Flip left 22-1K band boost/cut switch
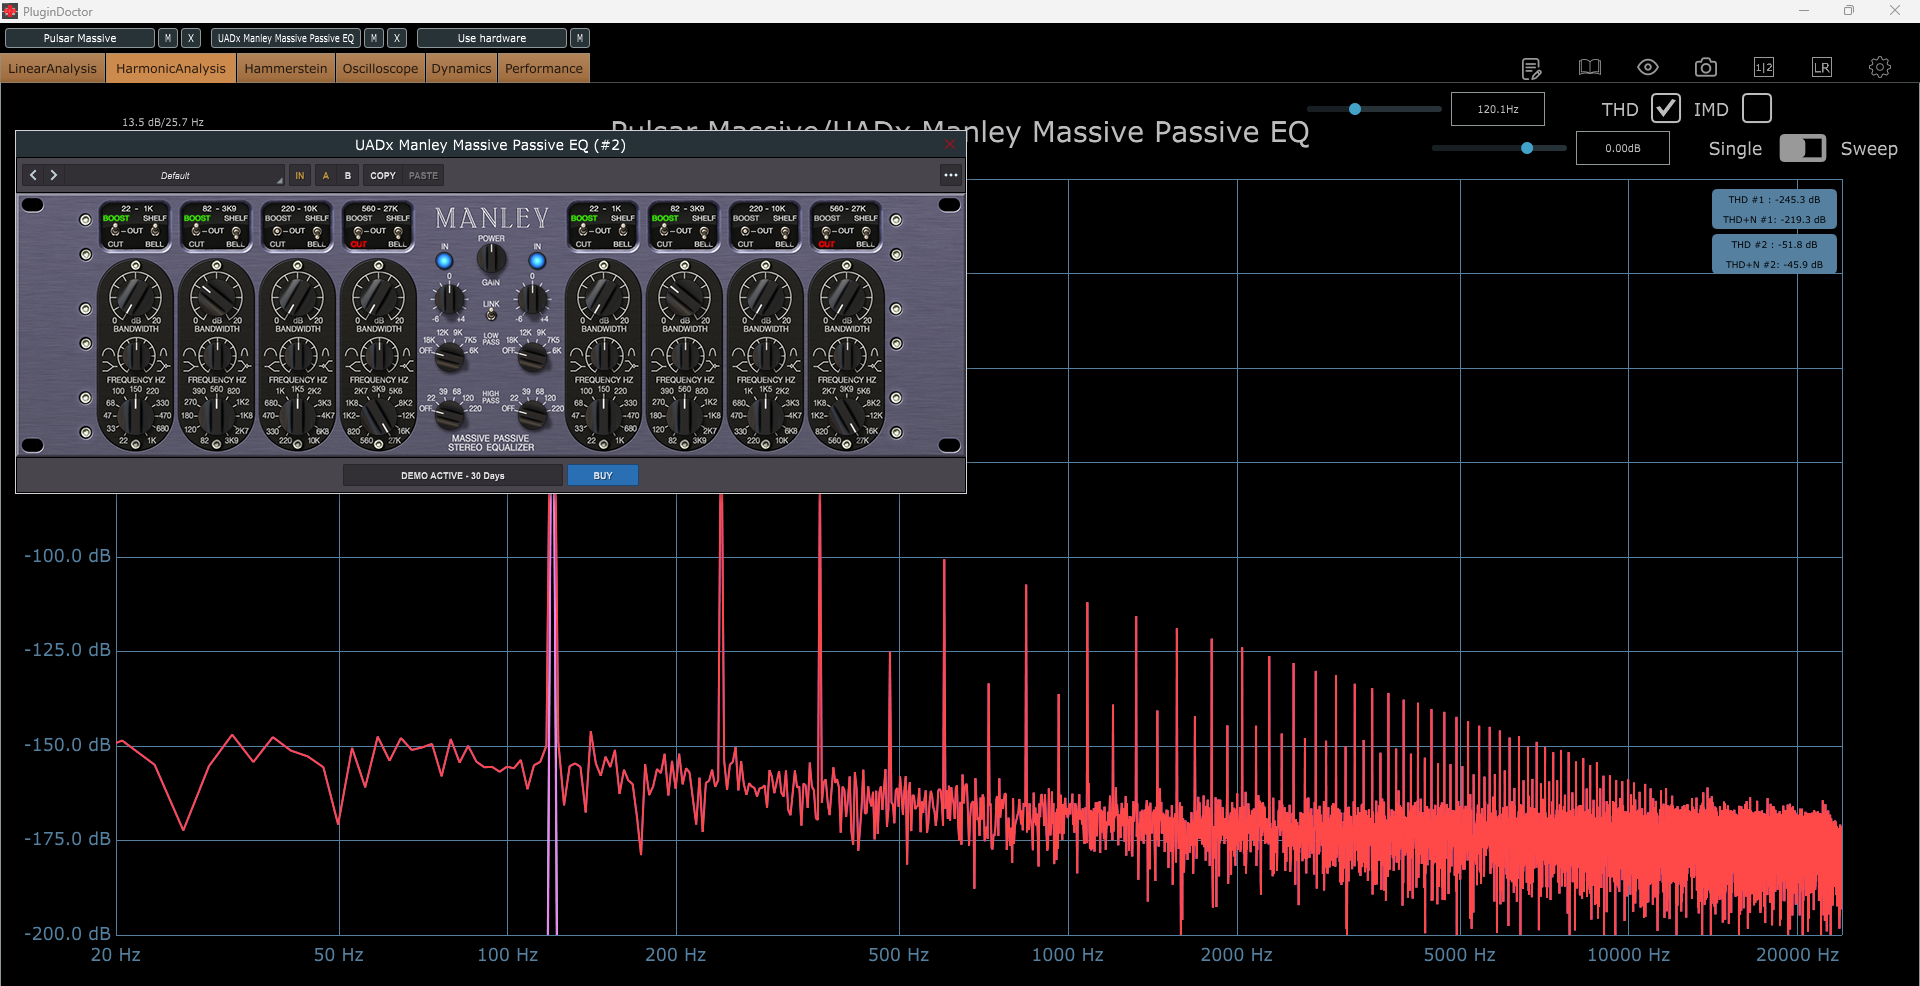 [115, 231]
